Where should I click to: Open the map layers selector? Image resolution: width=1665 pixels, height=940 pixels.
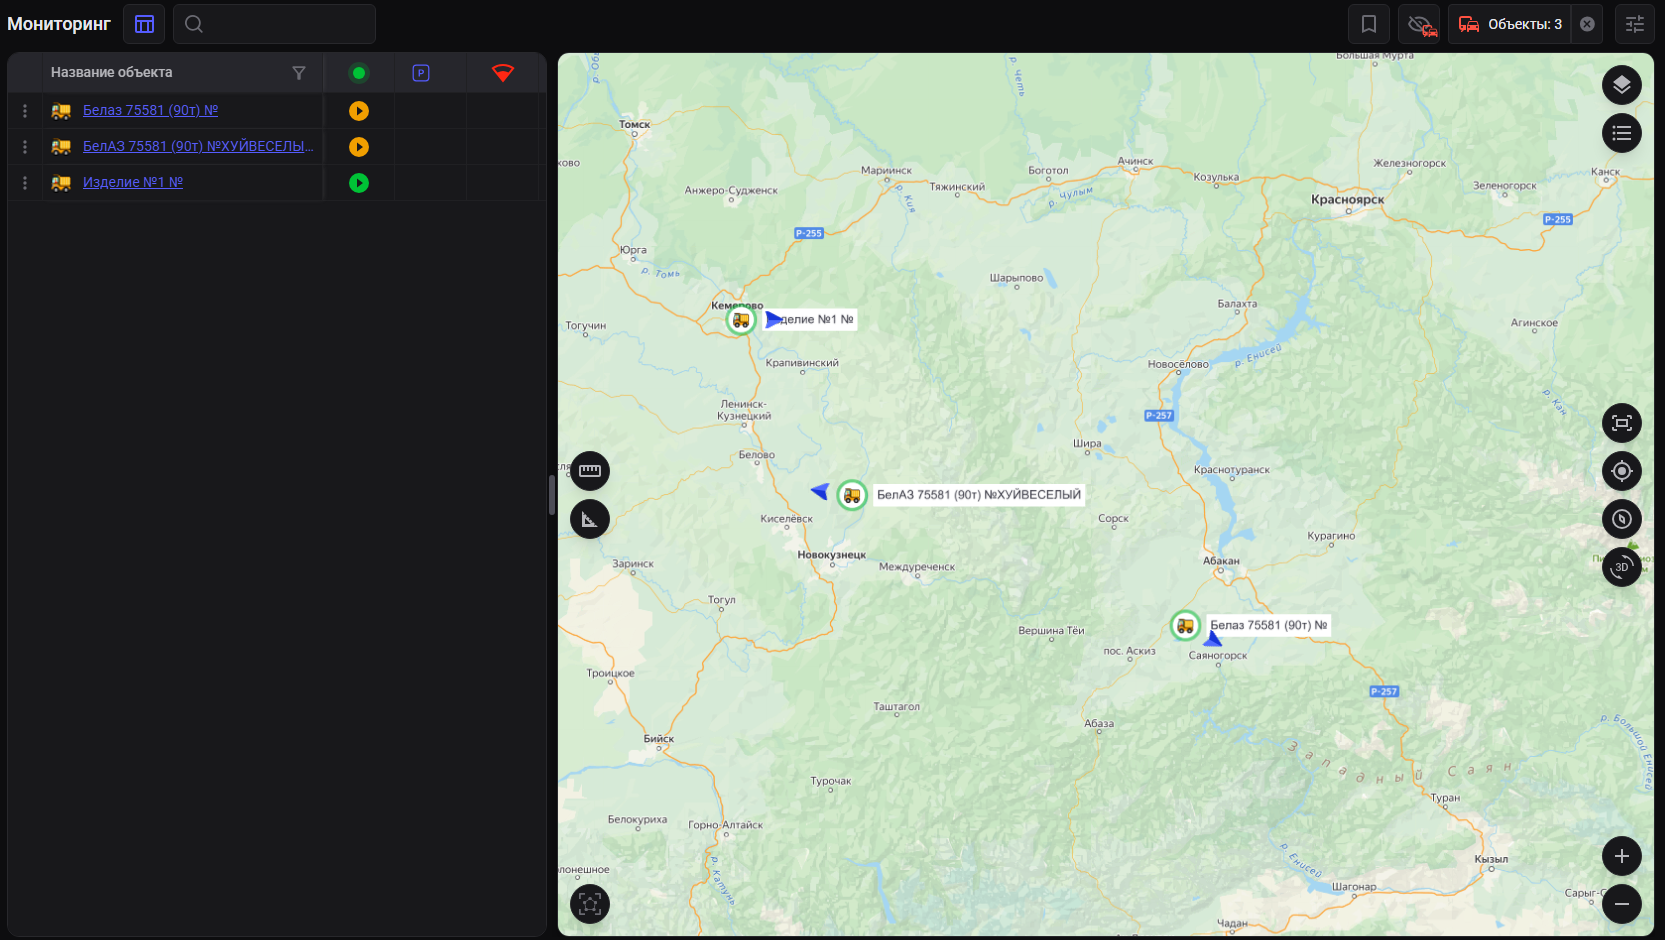(x=1621, y=85)
